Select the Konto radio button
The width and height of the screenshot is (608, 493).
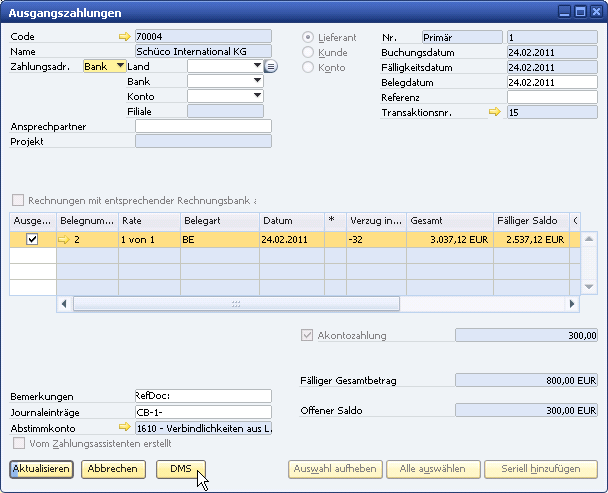(308, 67)
